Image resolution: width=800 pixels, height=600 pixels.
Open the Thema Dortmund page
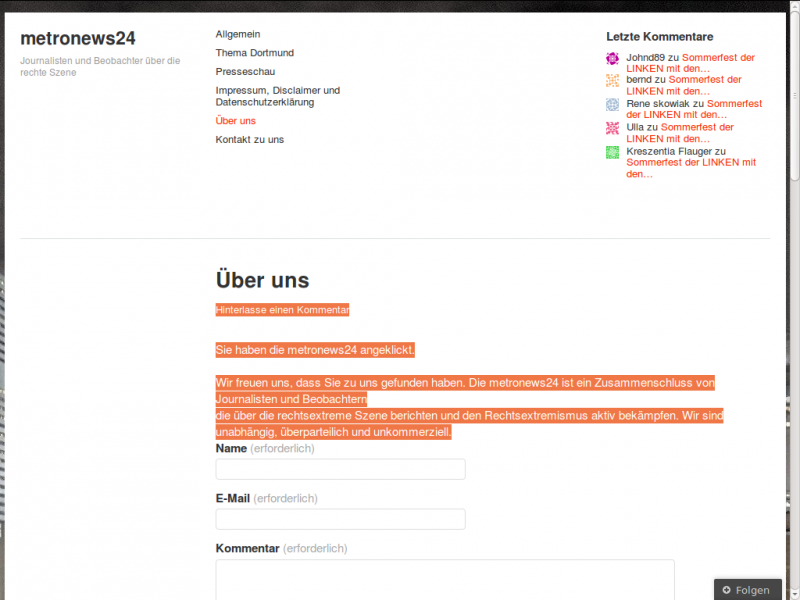(x=254, y=53)
